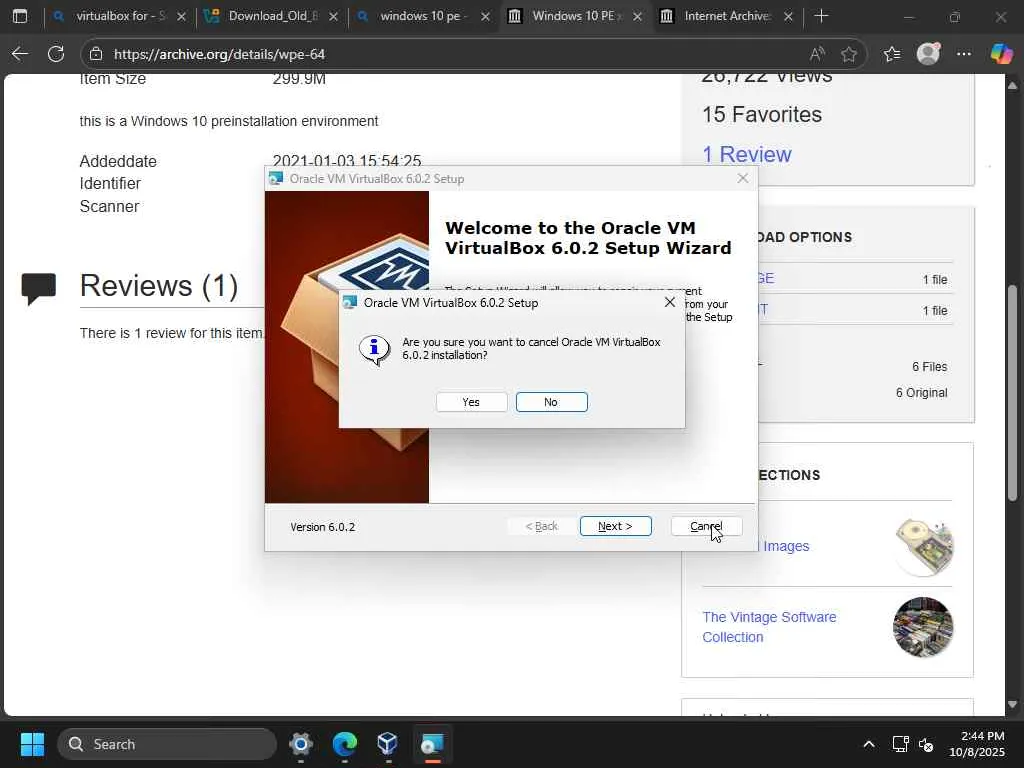
Task: Close the cancel confirmation dialog with X
Action: pyautogui.click(x=669, y=302)
